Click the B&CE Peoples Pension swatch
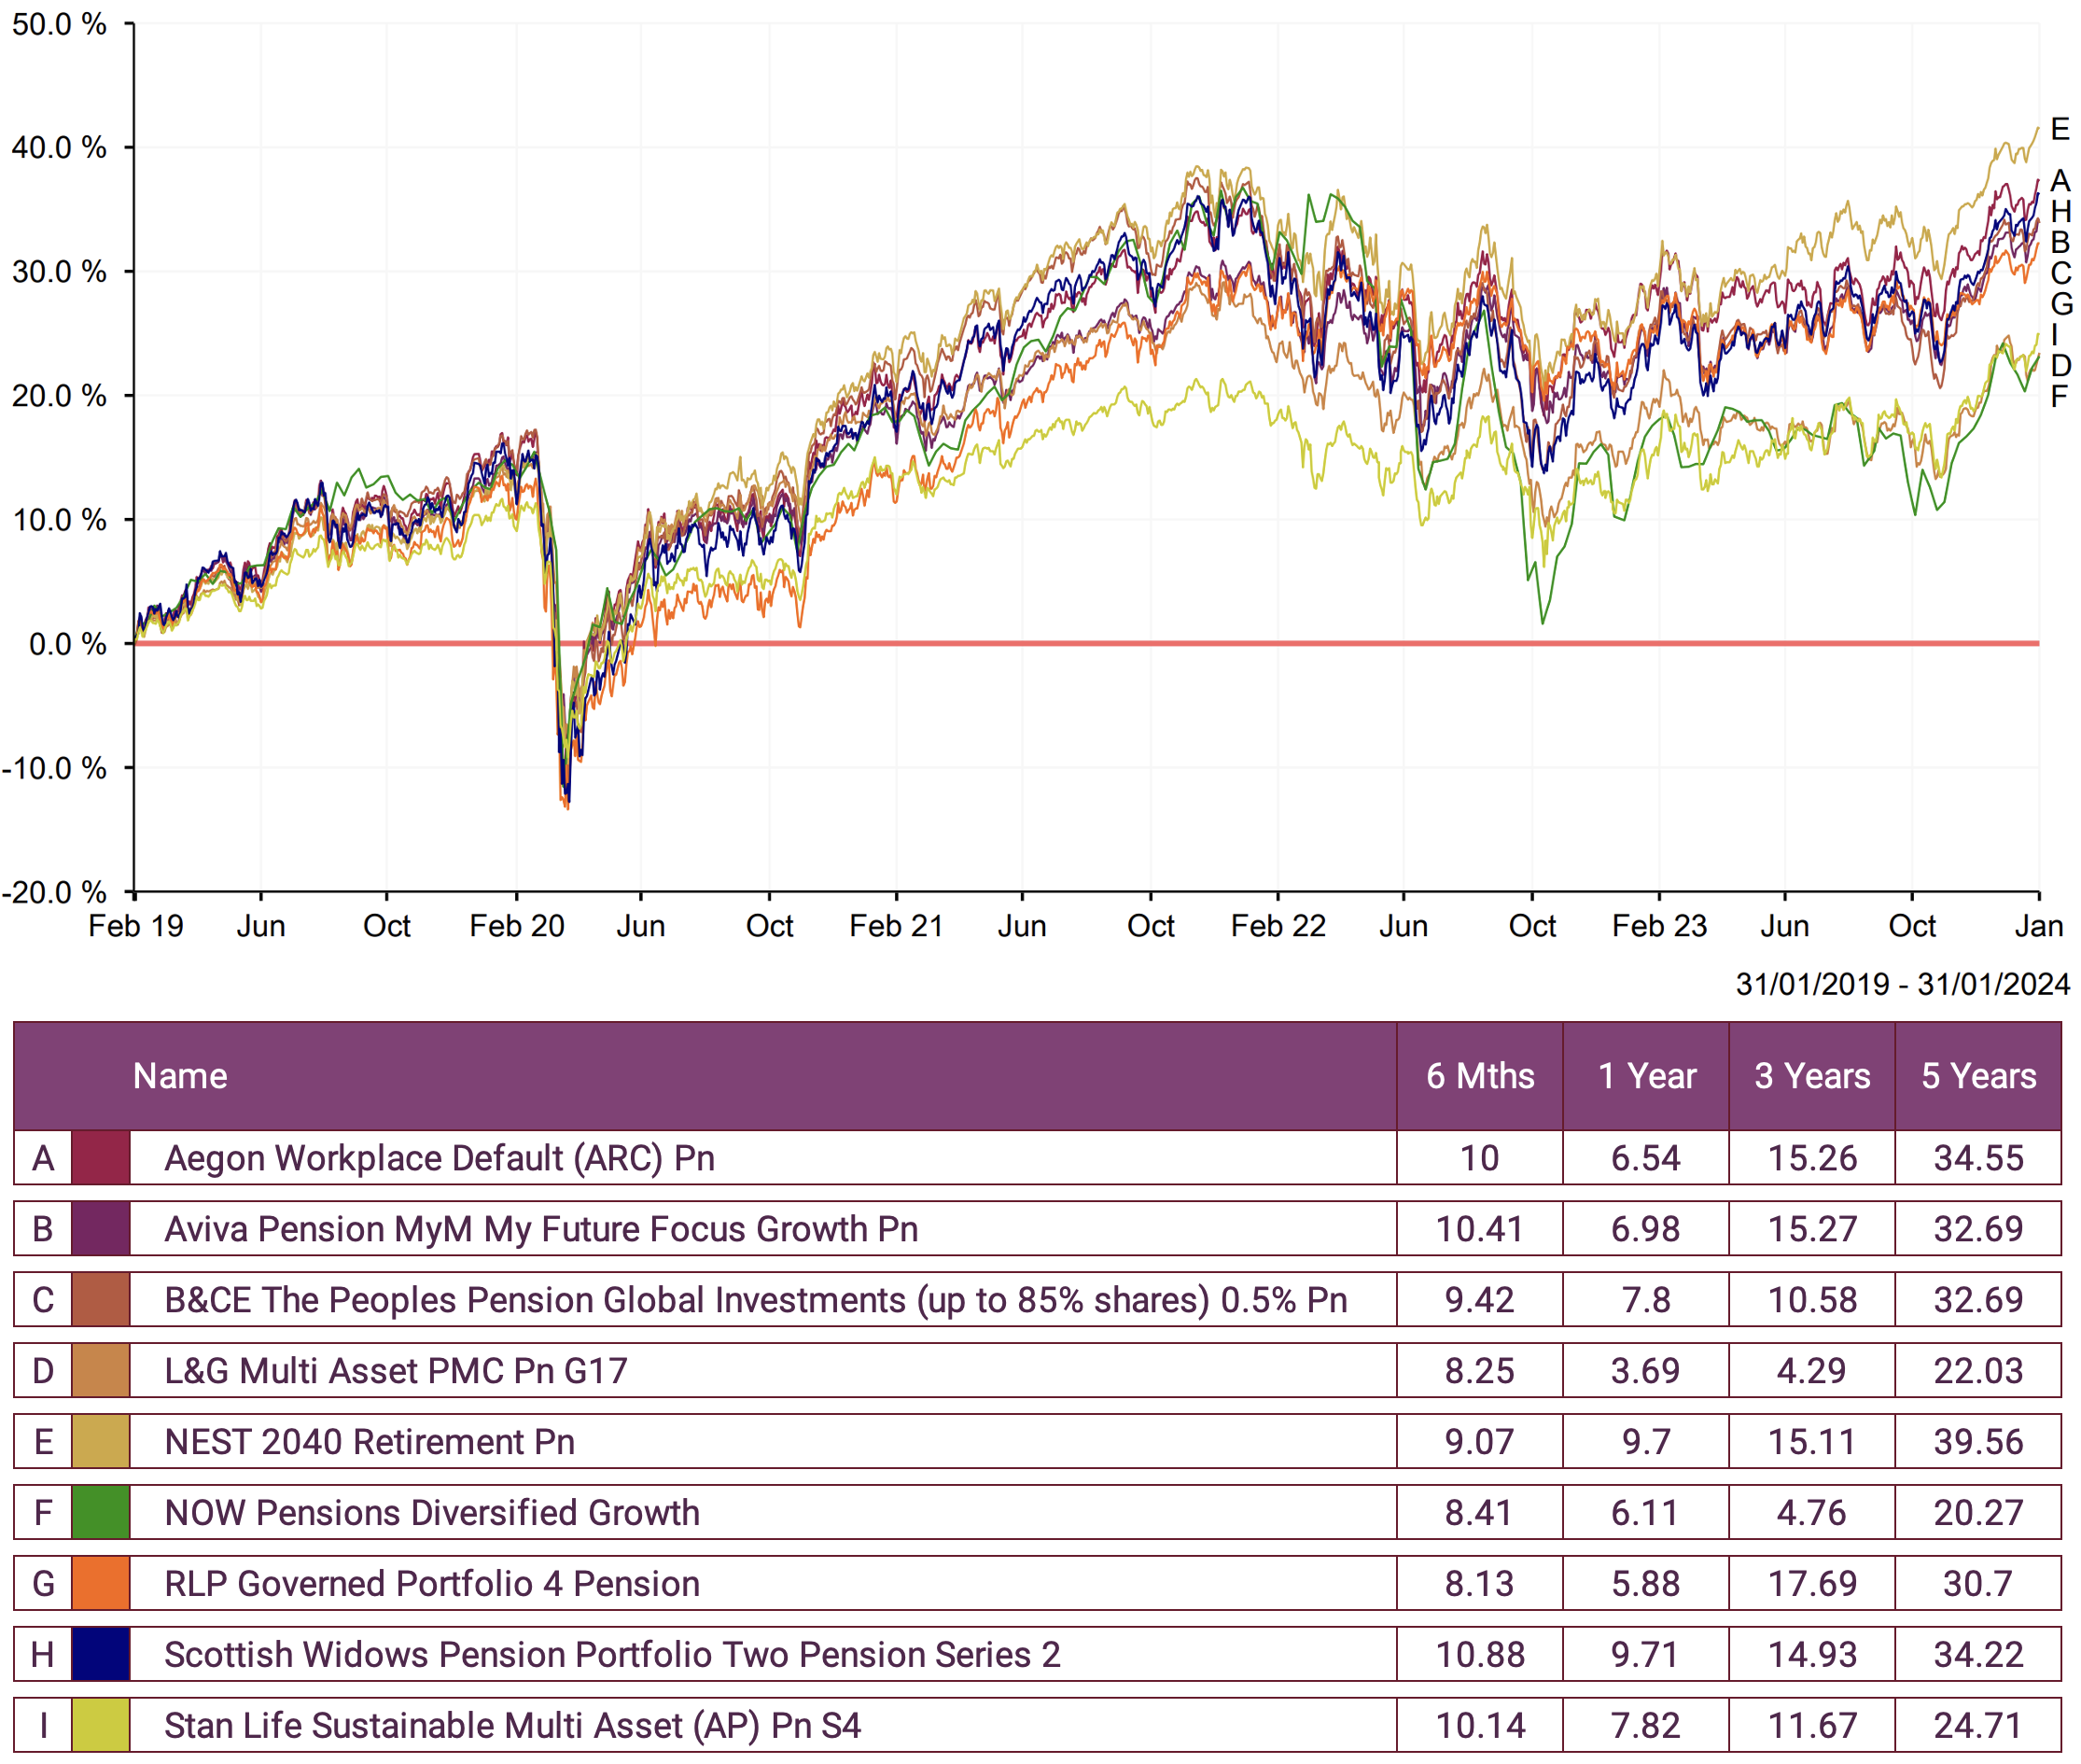Image resolution: width=2081 pixels, height=1764 pixels. (x=101, y=1299)
